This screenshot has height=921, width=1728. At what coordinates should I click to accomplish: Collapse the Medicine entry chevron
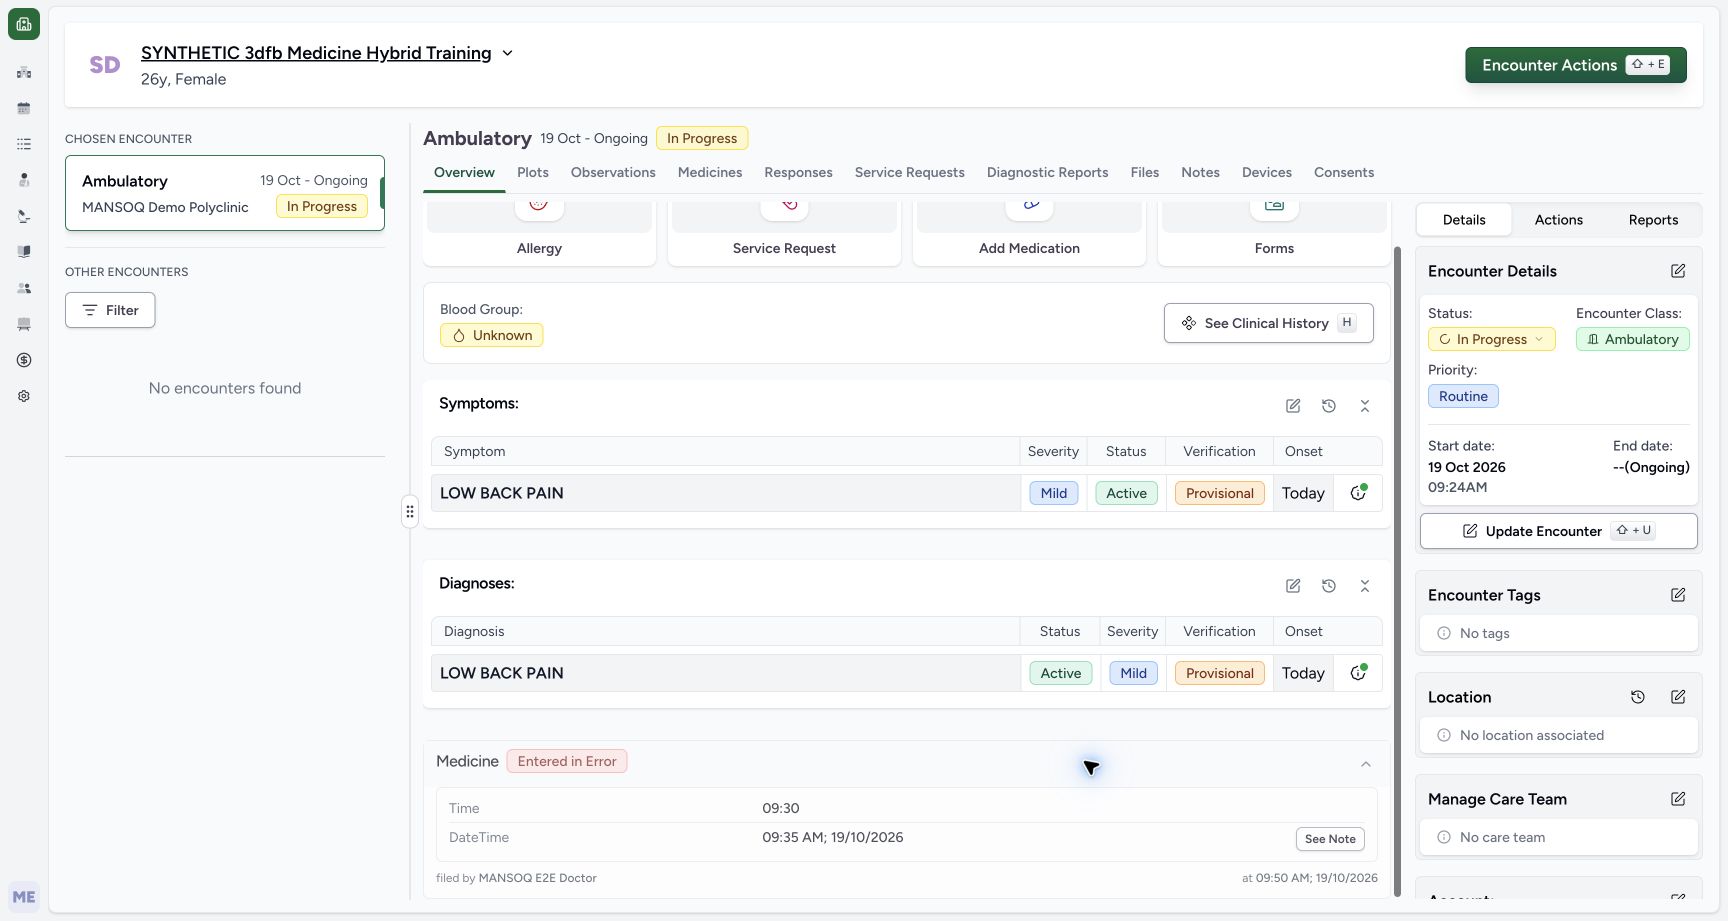pyautogui.click(x=1366, y=764)
